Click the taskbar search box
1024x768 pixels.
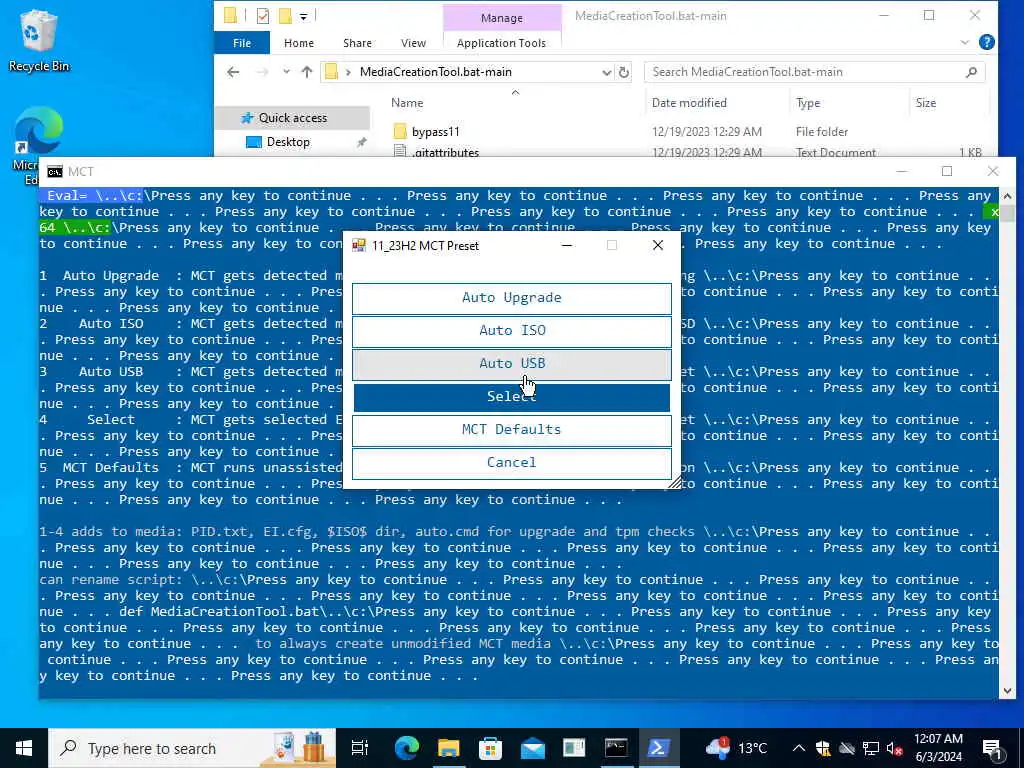coord(192,748)
